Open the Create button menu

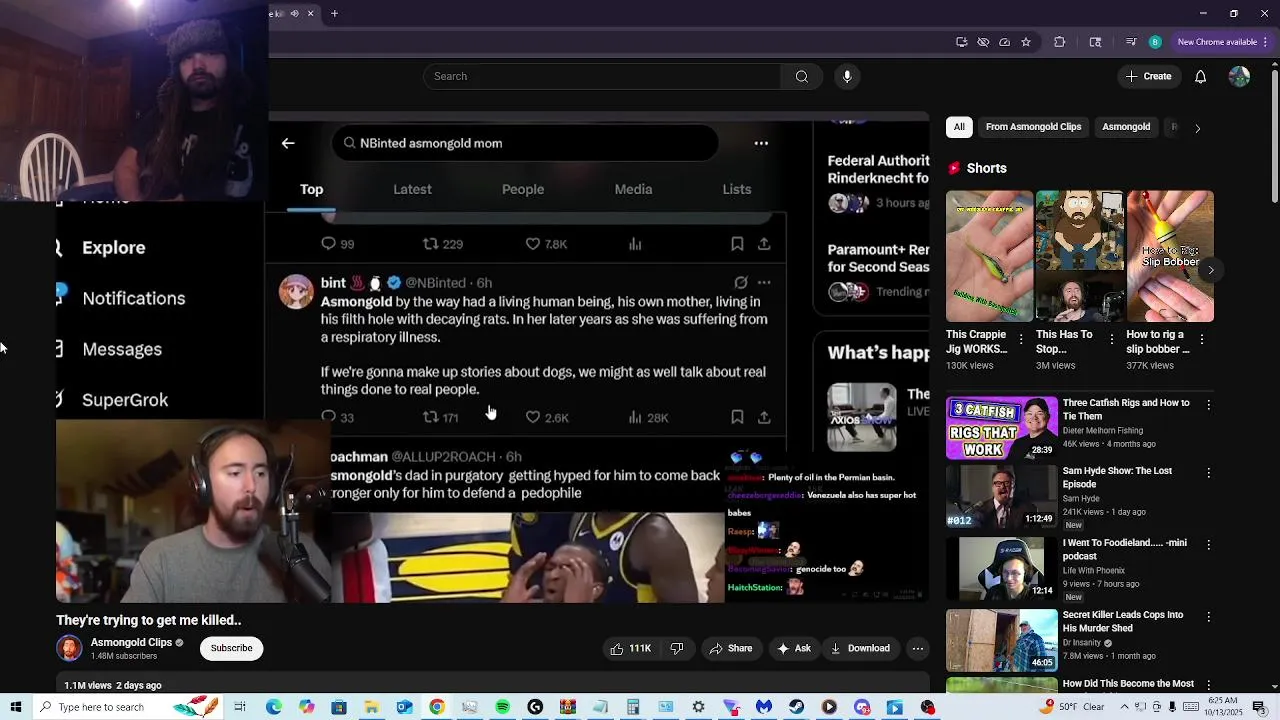point(1148,76)
